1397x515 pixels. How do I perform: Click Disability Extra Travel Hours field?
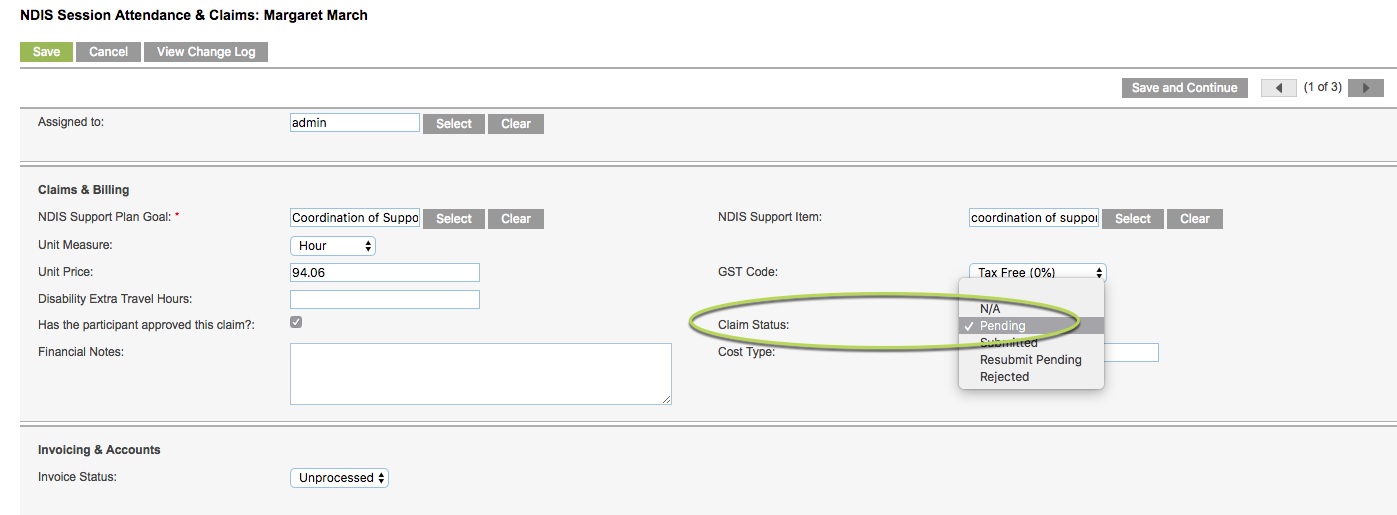pyautogui.click(x=385, y=300)
